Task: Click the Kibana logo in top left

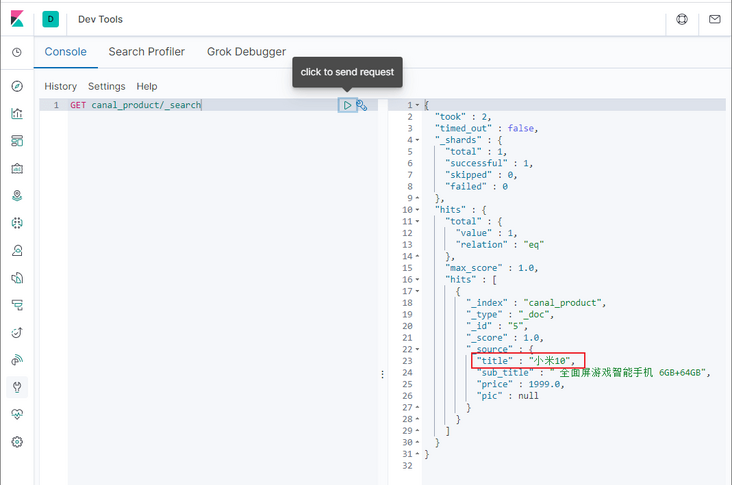Action: pos(17,18)
